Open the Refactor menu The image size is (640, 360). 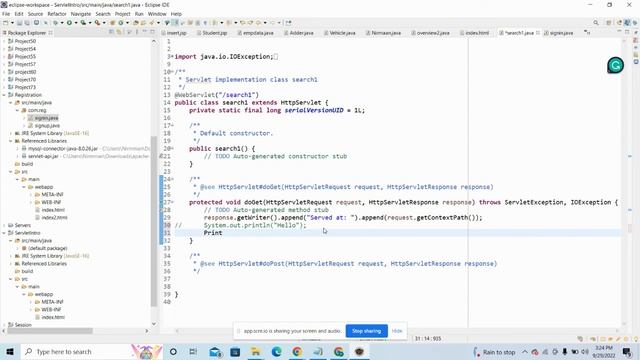click(57, 14)
